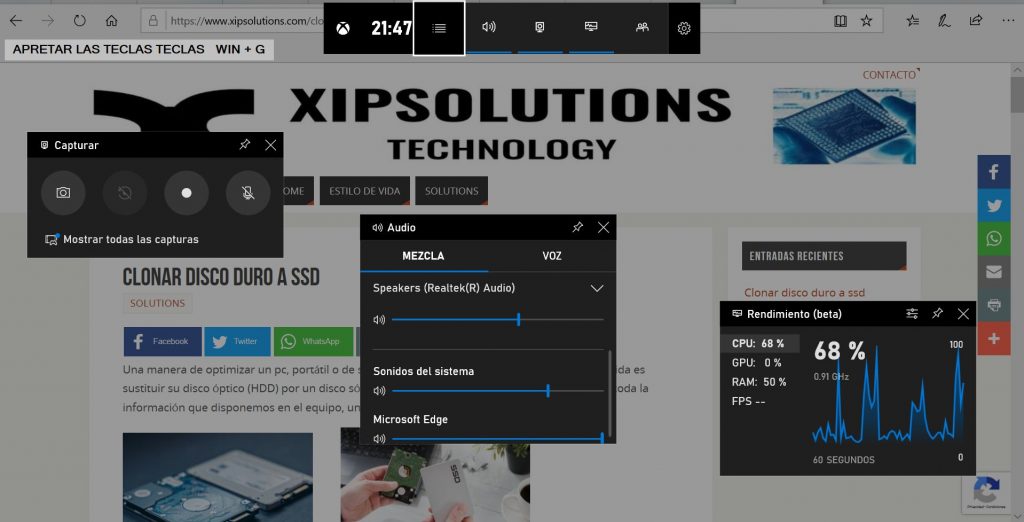The image size is (1024, 522).
Task: Click the SOLUTIONS category tag
Action: pyautogui.click(x=157, y=303)
